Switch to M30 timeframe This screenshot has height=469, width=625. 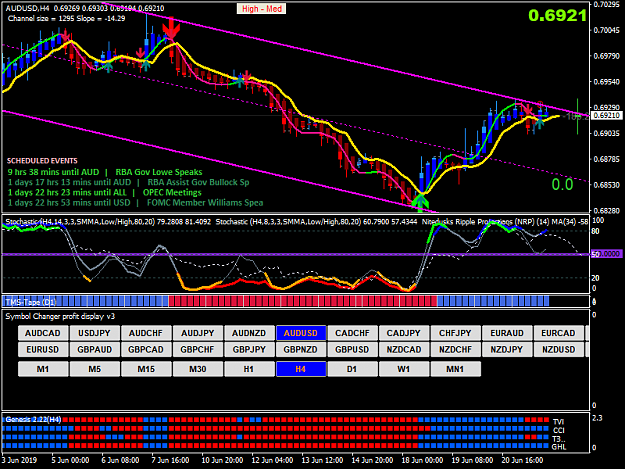pos(198,369)
